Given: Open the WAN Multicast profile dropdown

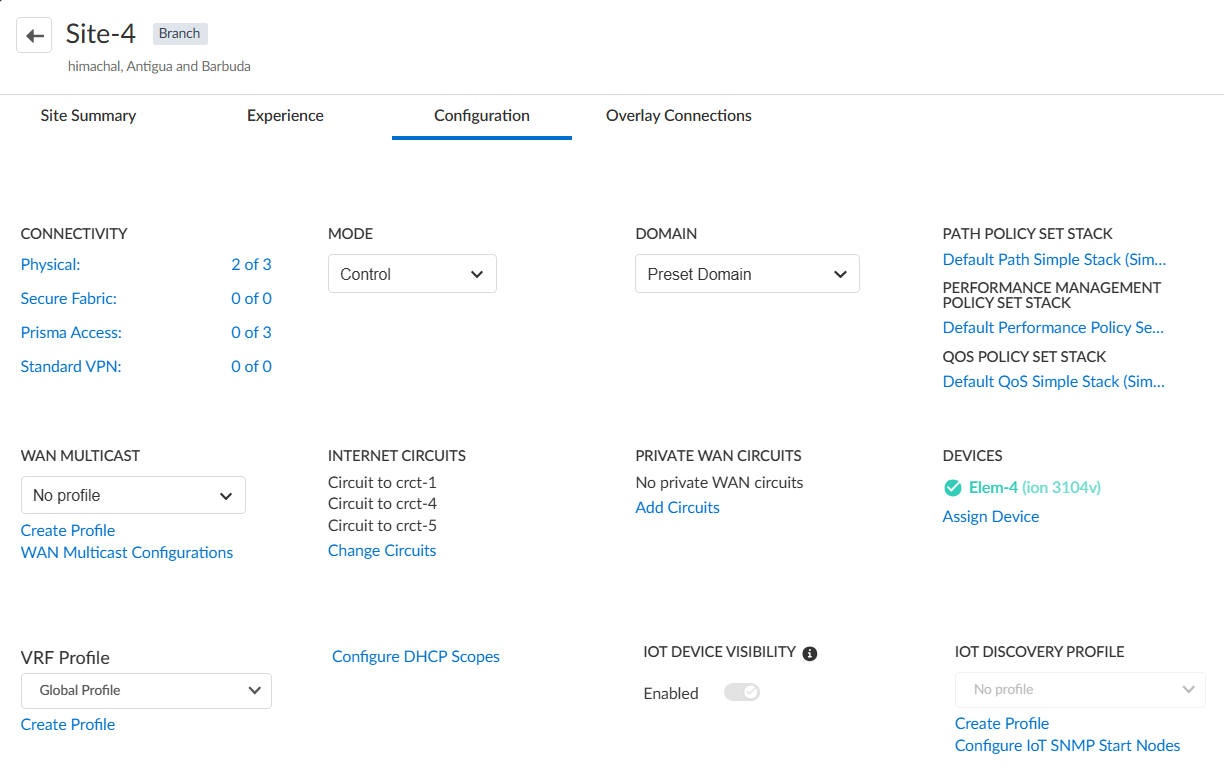Looking at the screenshot, I should [133, 495].
